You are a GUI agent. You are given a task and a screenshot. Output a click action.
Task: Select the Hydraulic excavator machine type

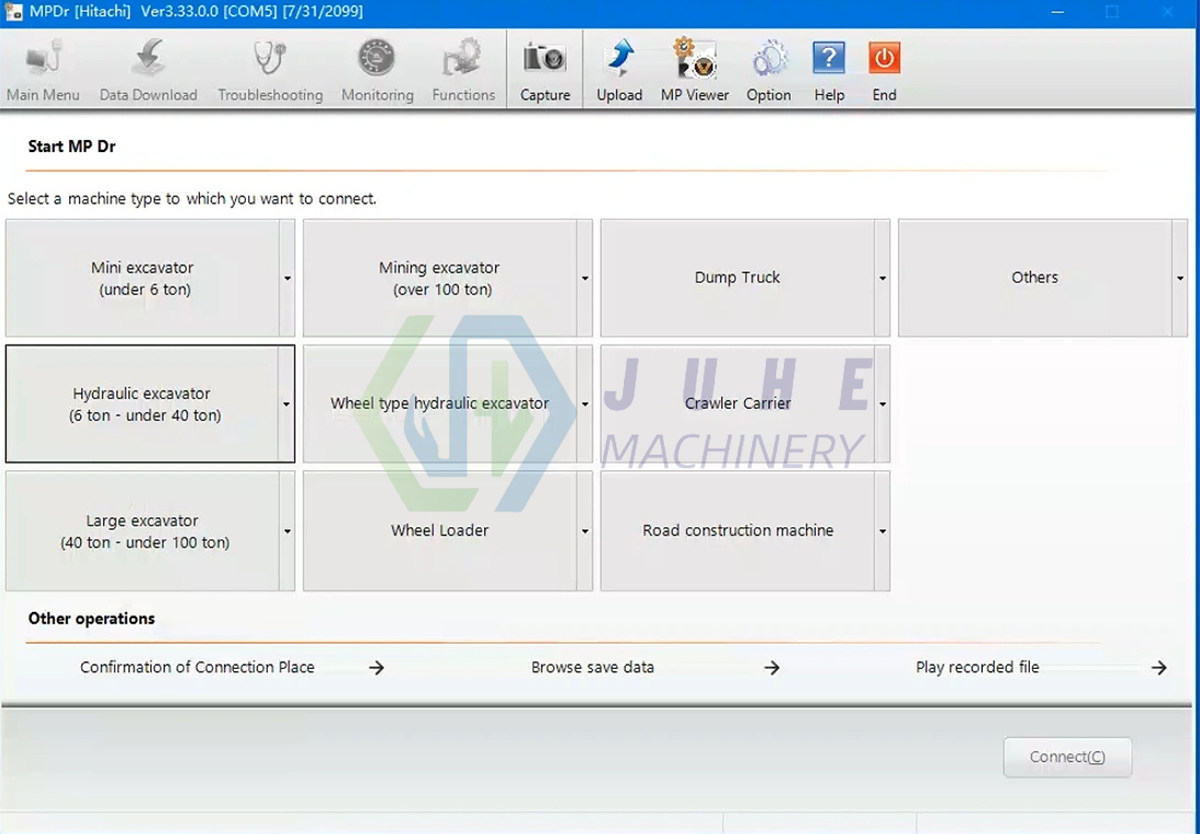pos(140,403)
